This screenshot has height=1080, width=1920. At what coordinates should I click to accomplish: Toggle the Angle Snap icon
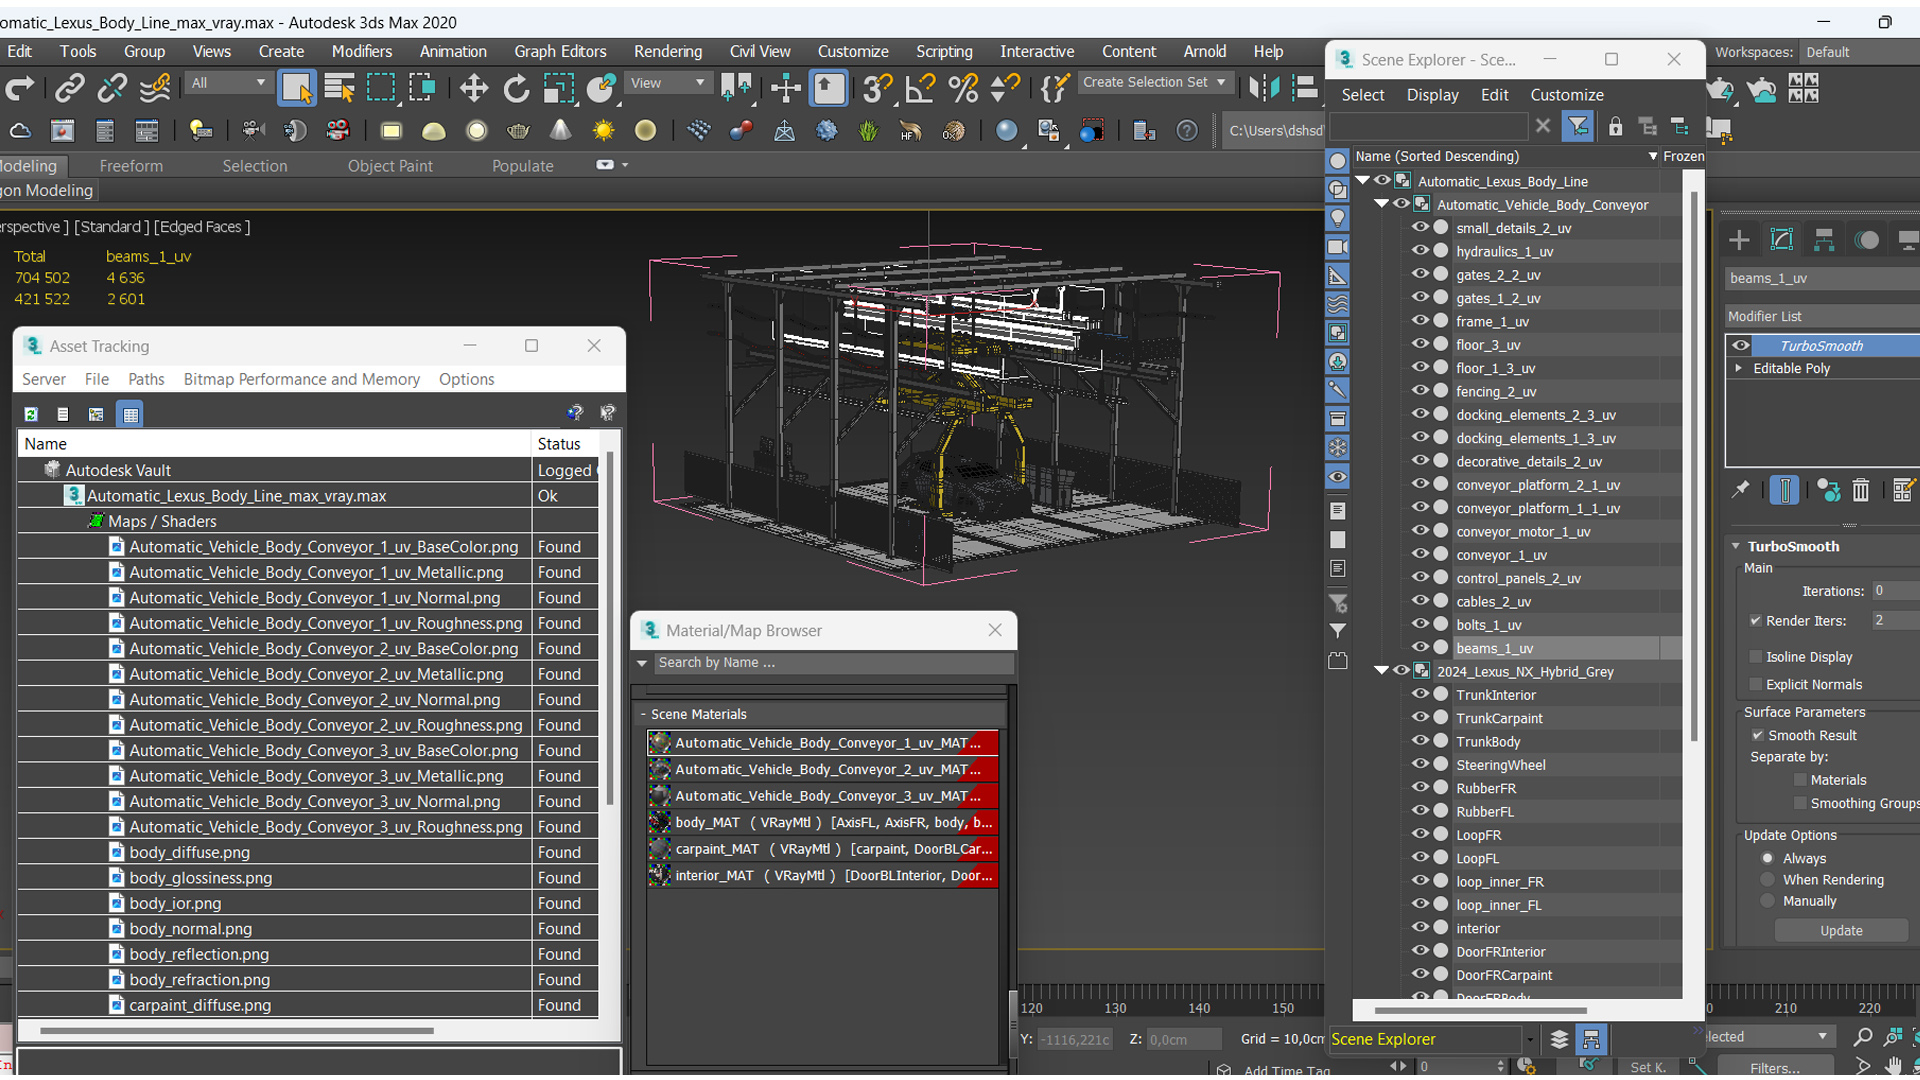[919, 88]
